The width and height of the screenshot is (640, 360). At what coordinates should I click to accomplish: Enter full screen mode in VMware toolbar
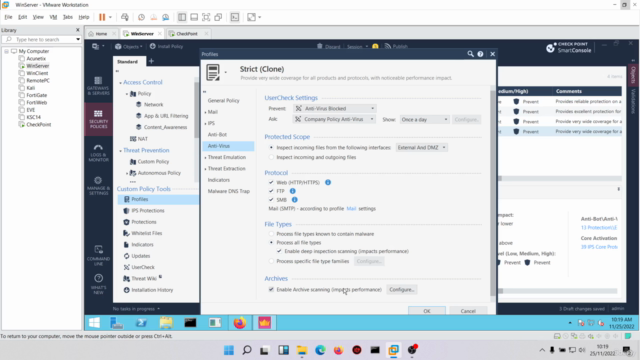pyautogui.click(x=206, y=17)
